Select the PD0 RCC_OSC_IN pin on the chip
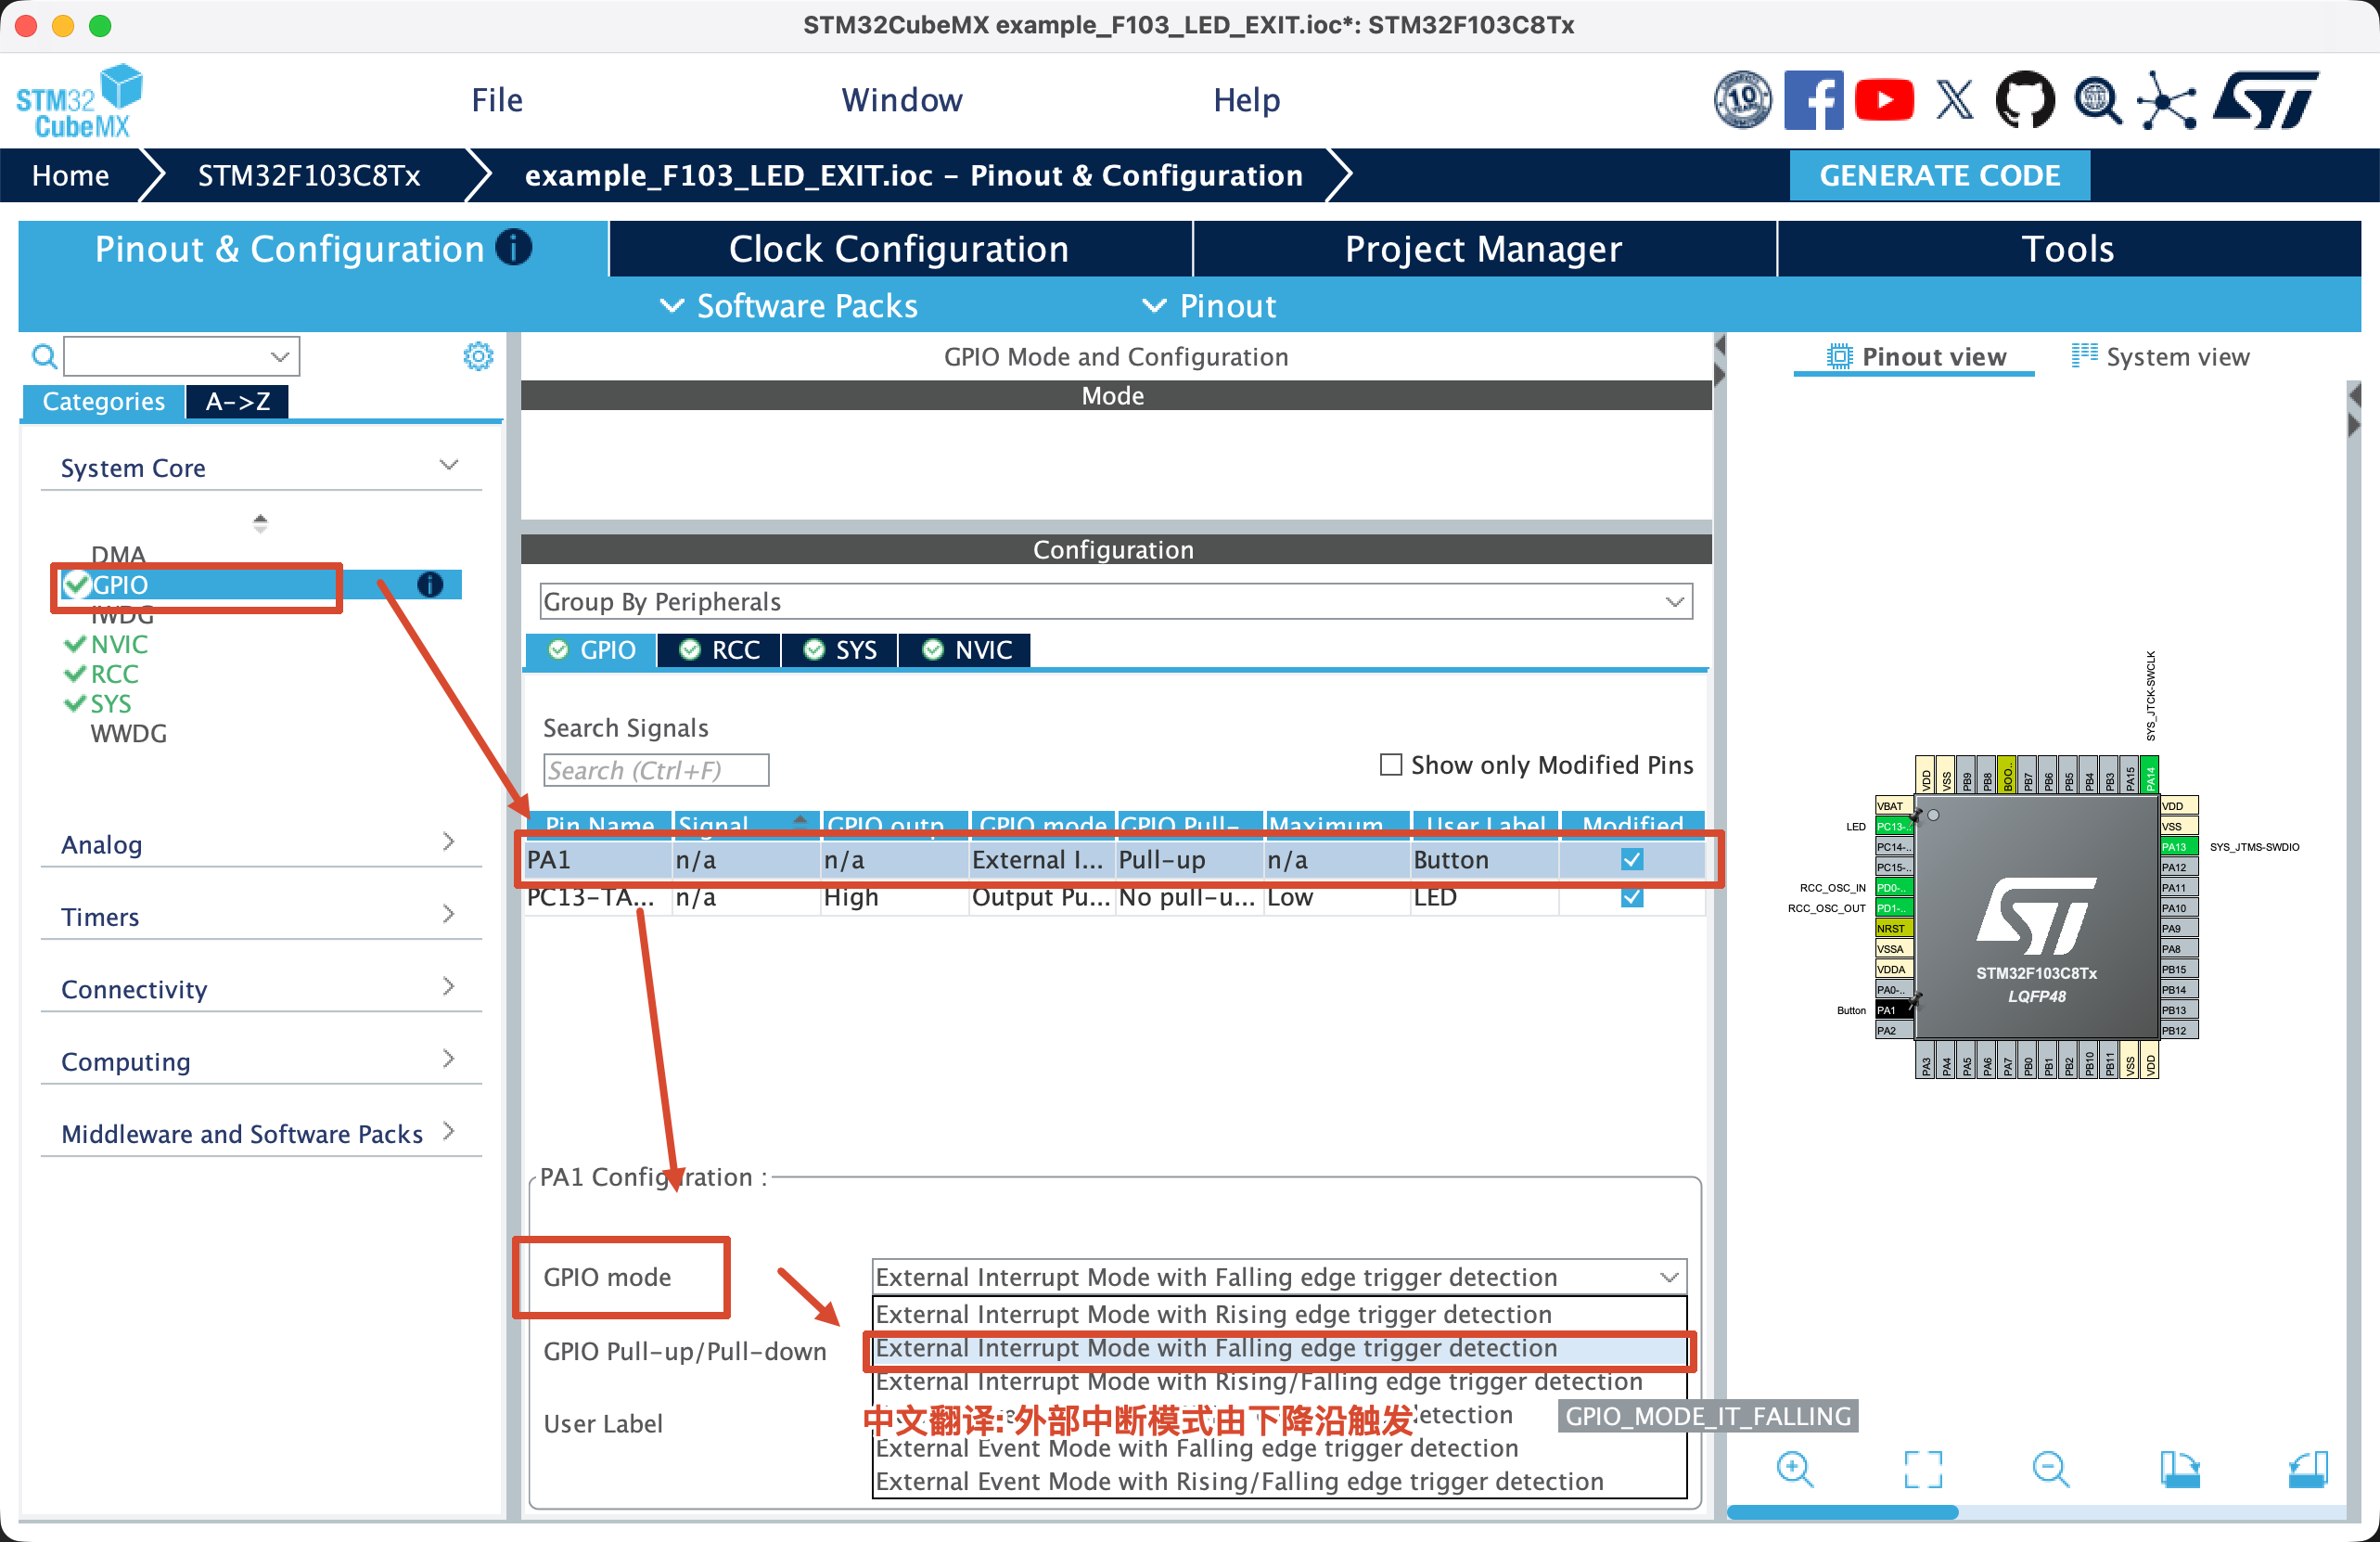Viewport: 2380px width, 1542px height. tap(1893, 887)
